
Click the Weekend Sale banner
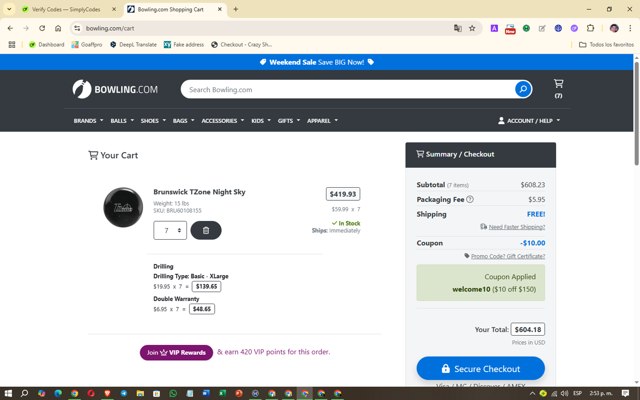317,62
